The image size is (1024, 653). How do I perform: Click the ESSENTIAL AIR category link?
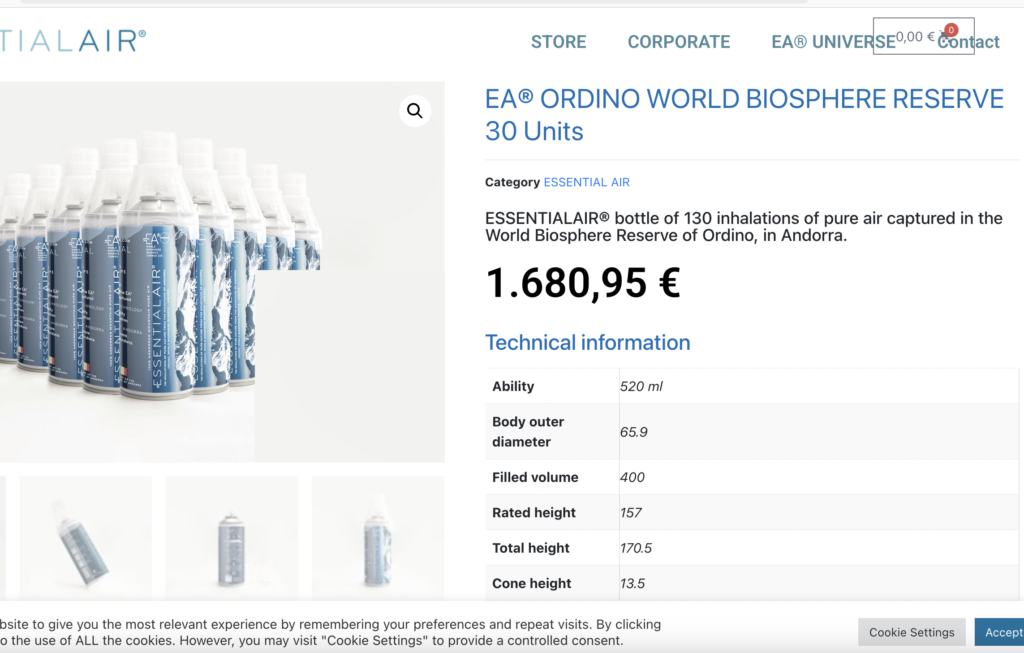click(587, 182)
